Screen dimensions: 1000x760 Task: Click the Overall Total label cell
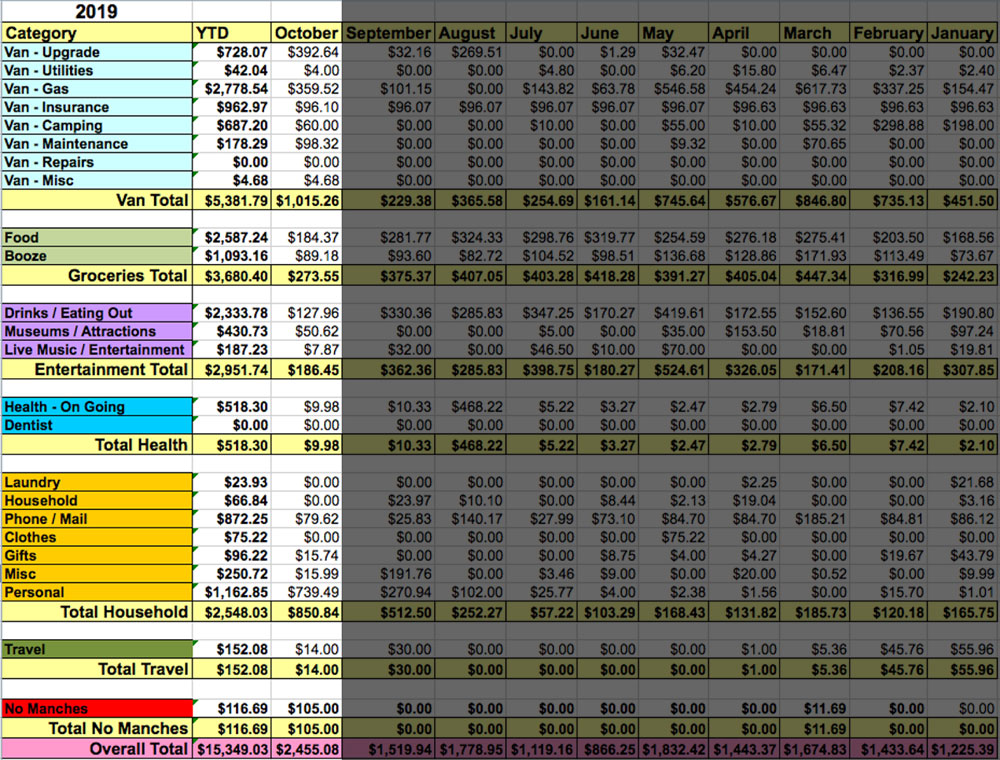(95, 748)
